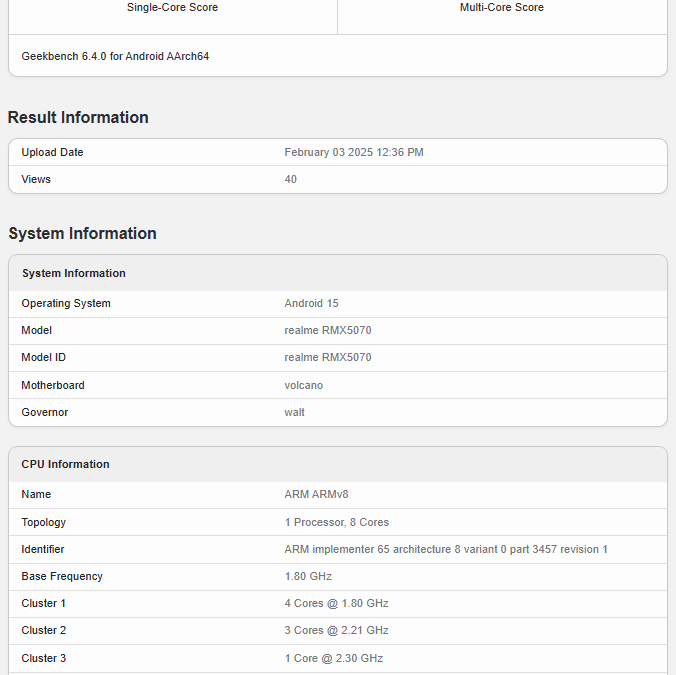Select the volcano motherboard value
The height and width of the screenshot is (675, 676).
(x=303, y=385)
